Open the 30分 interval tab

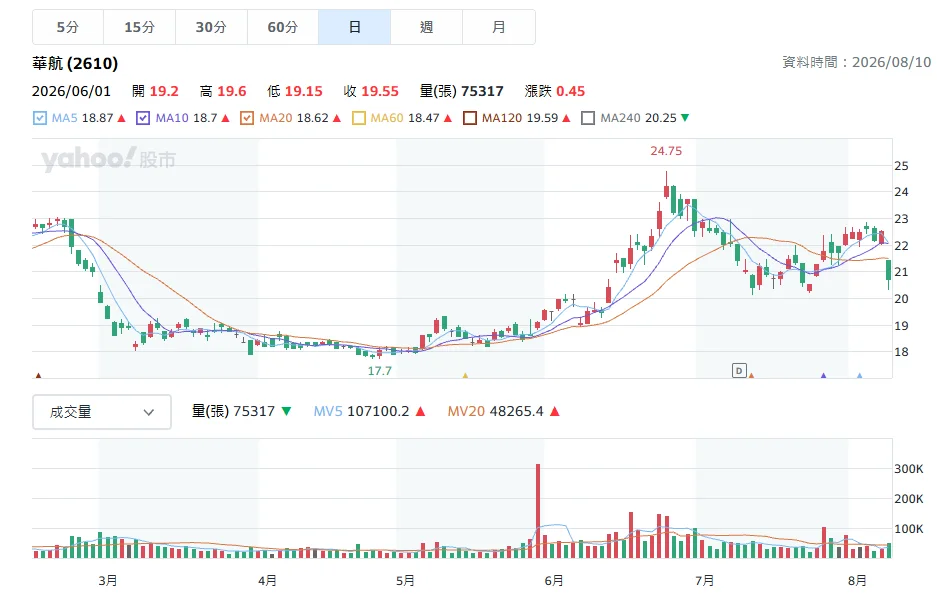211,27
